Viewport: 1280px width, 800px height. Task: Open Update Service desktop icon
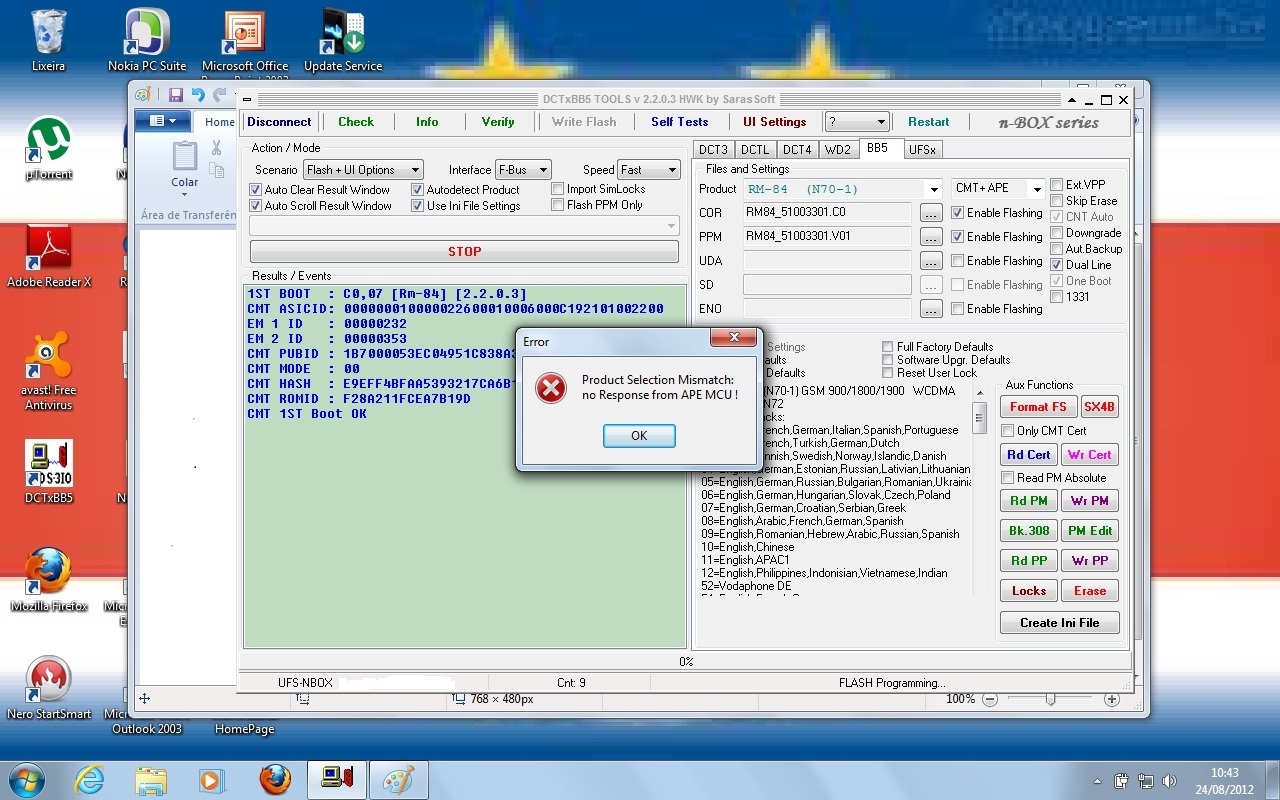click(x=343, y=40)
